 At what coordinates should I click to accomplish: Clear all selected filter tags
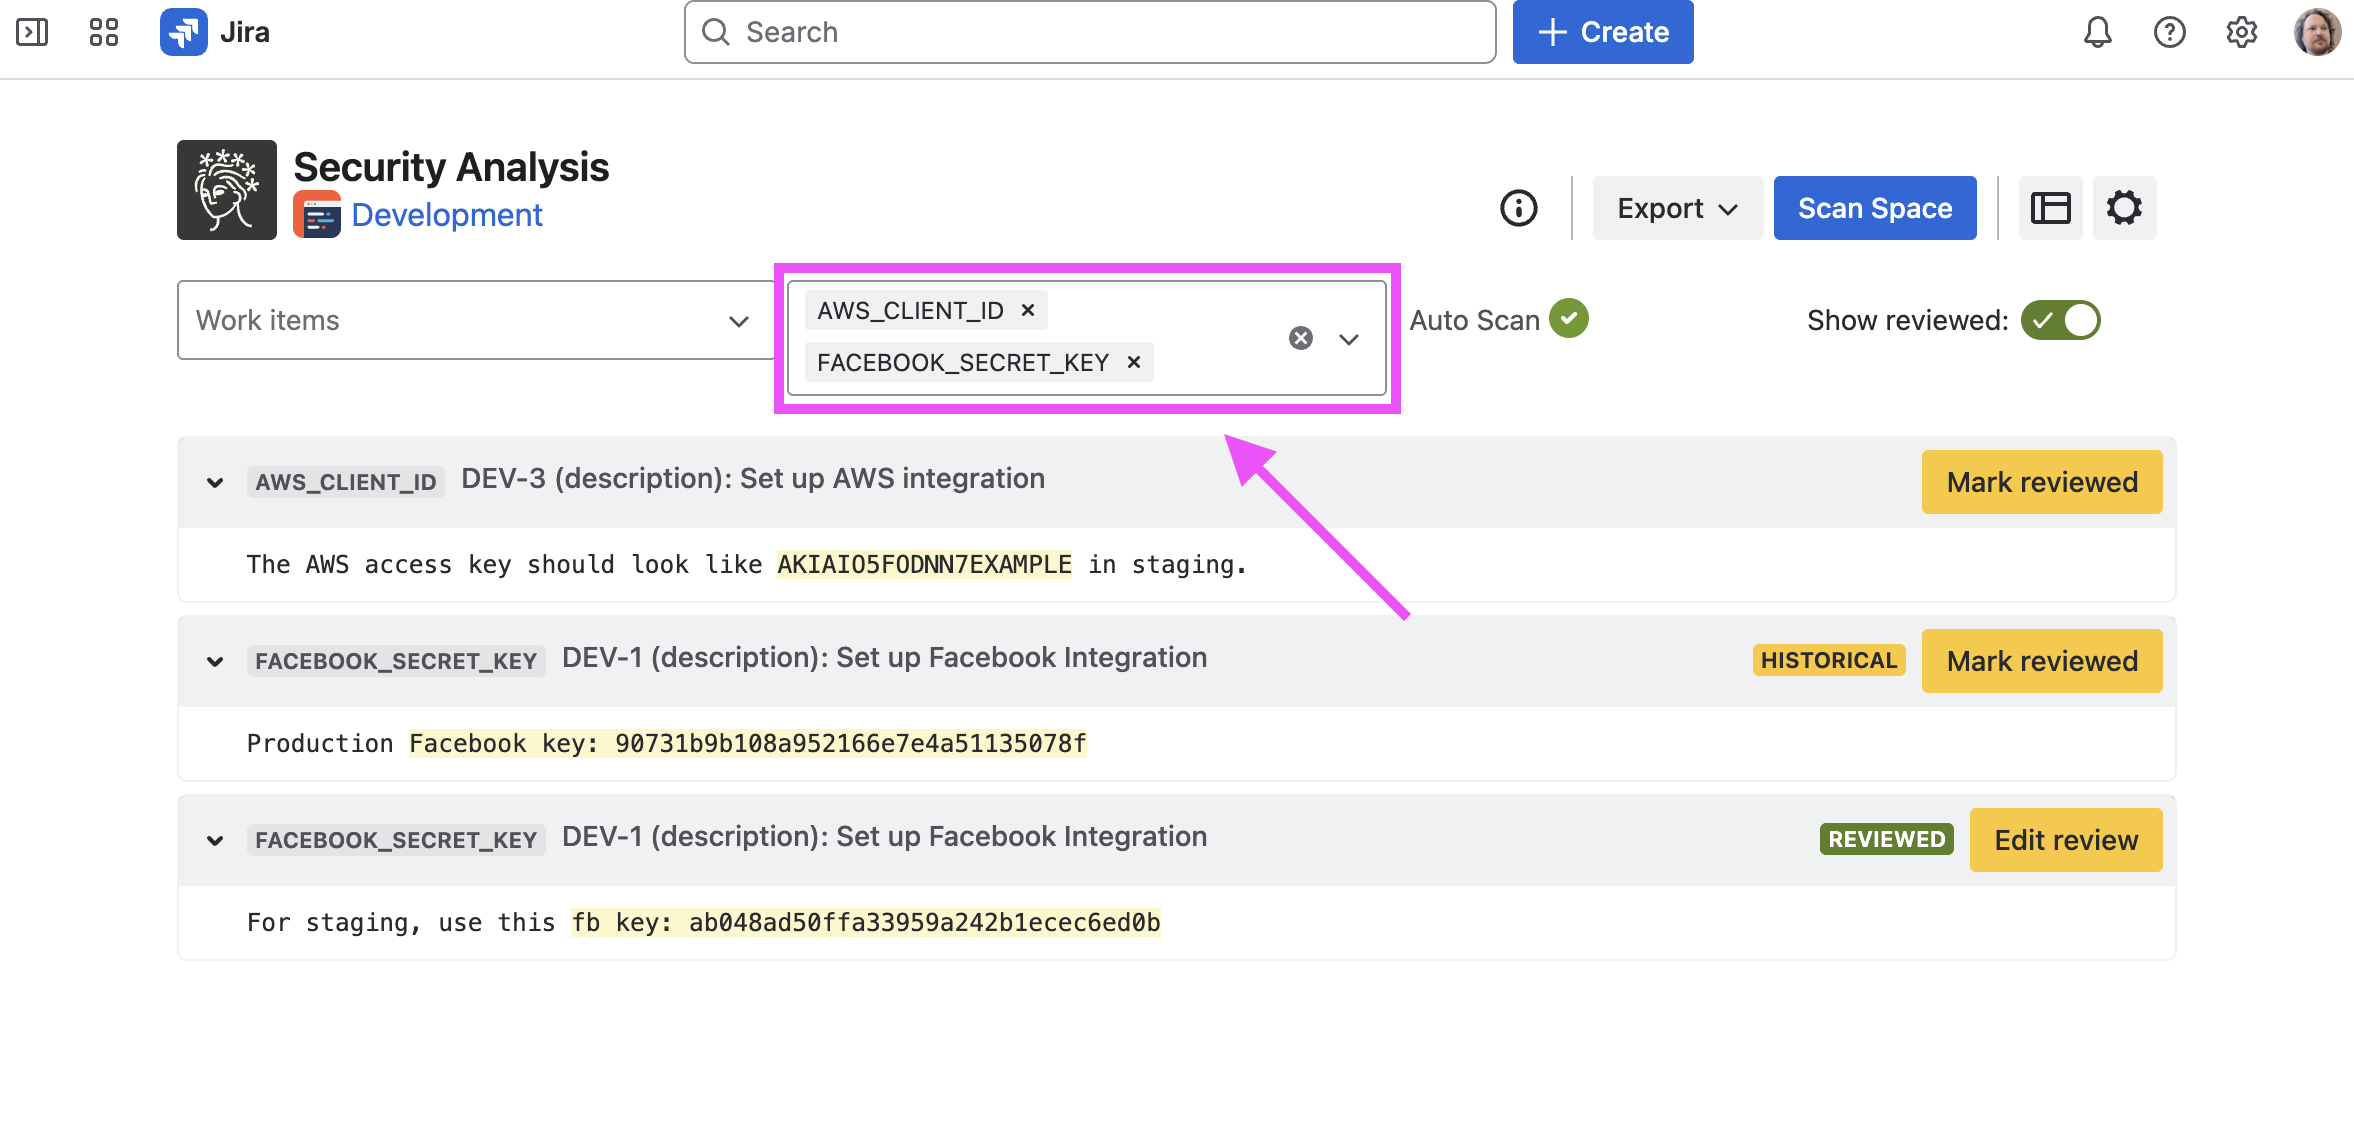pos(1300,338)
